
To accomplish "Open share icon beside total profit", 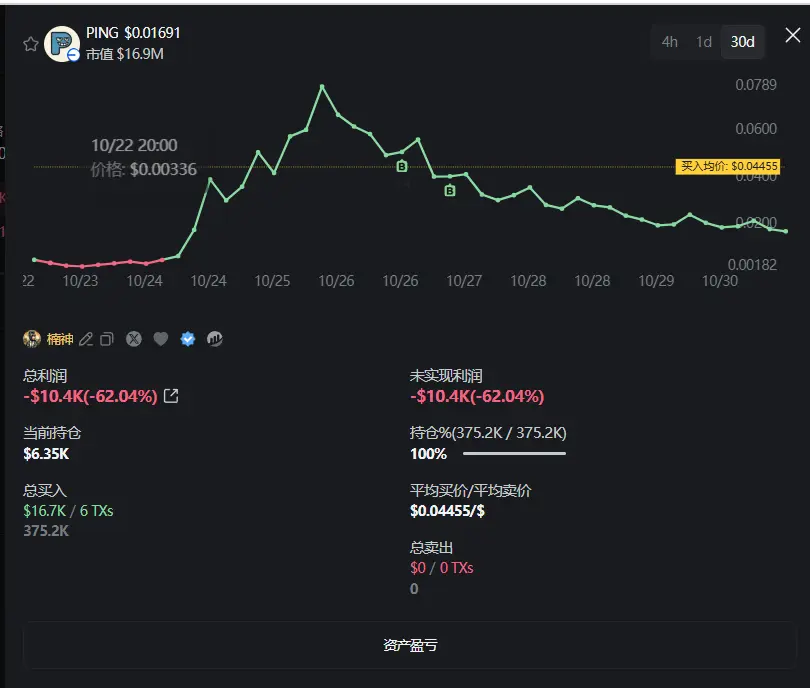I will 171,396.
